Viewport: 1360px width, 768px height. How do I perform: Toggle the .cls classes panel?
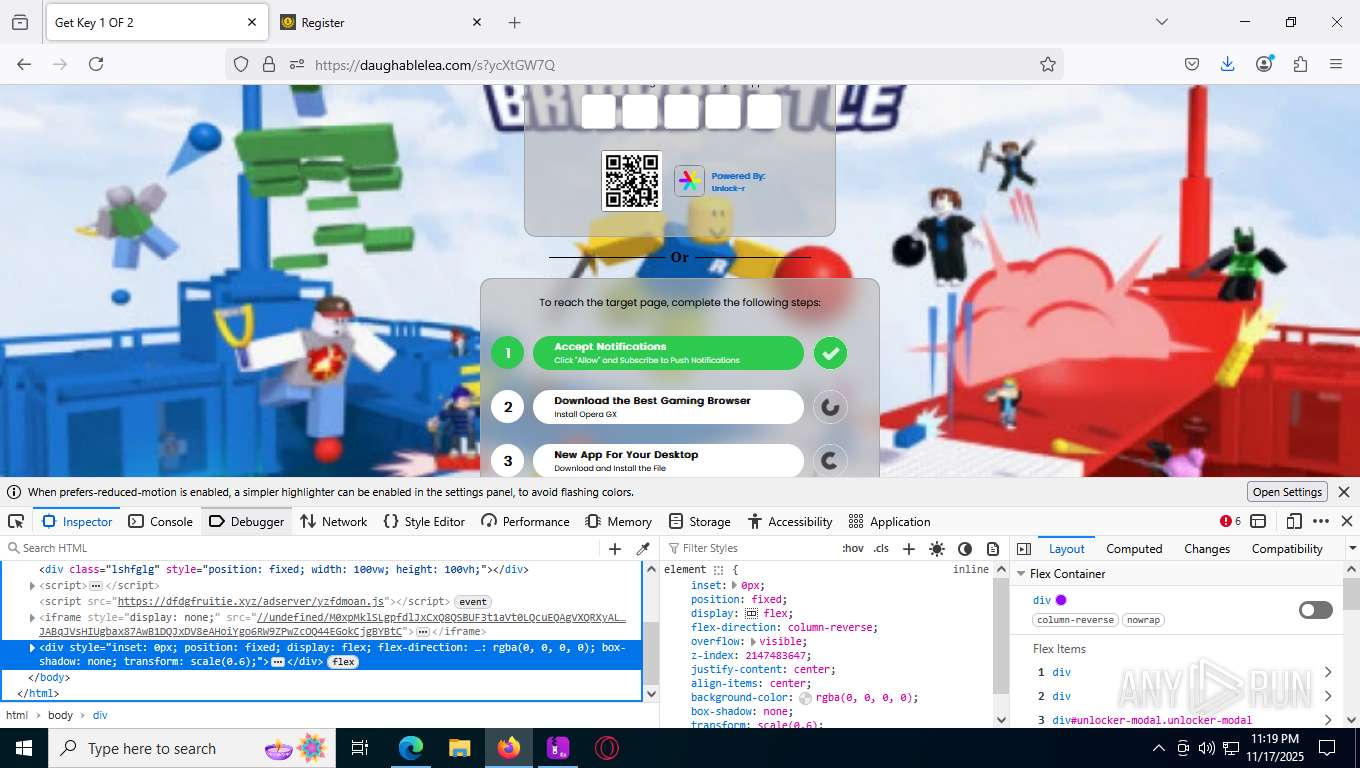click(x=881, y=548)
